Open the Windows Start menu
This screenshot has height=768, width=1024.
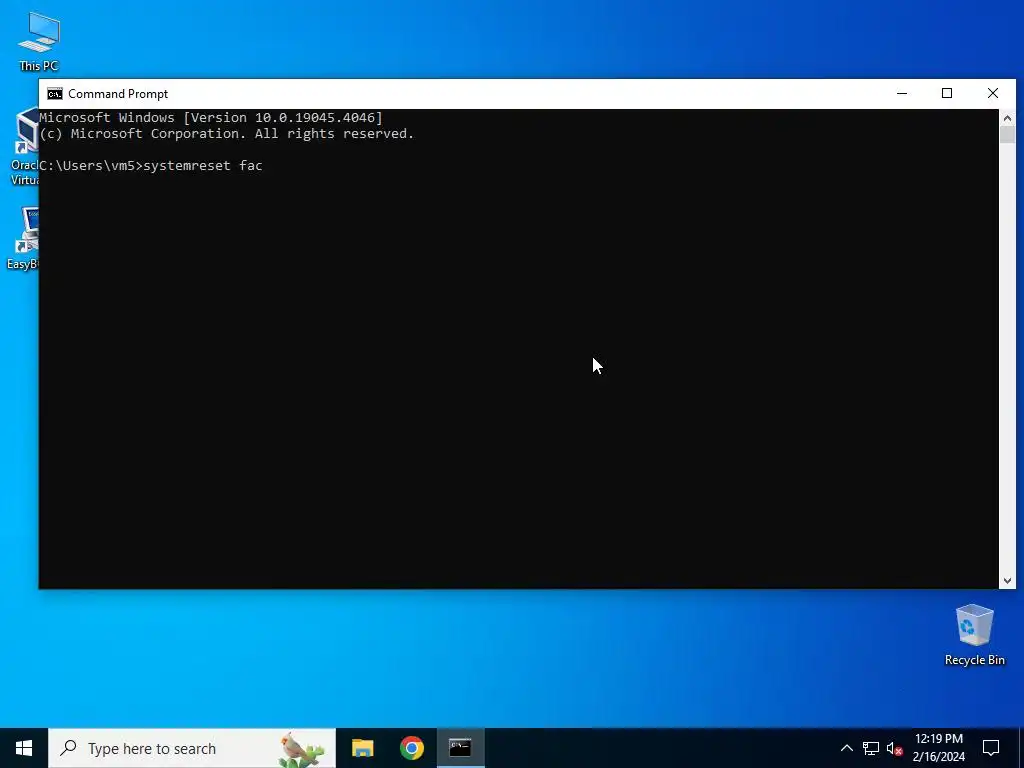click(24, 748)
